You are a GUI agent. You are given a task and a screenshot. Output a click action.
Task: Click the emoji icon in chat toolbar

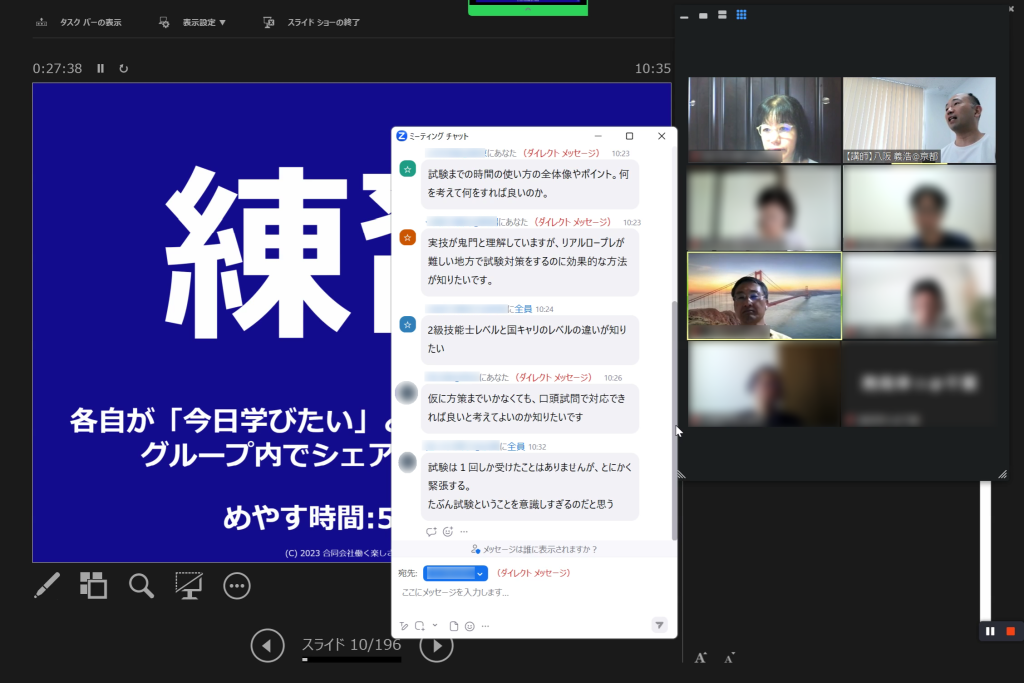(x=469, y=626)
